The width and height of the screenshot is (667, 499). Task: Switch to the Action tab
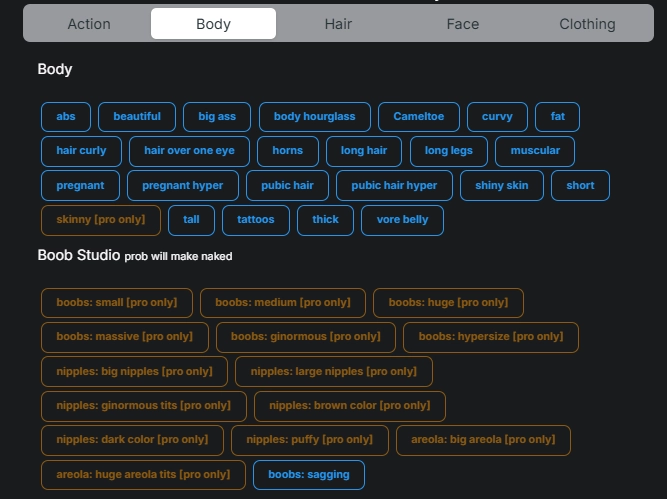click(x=89, y=24)
